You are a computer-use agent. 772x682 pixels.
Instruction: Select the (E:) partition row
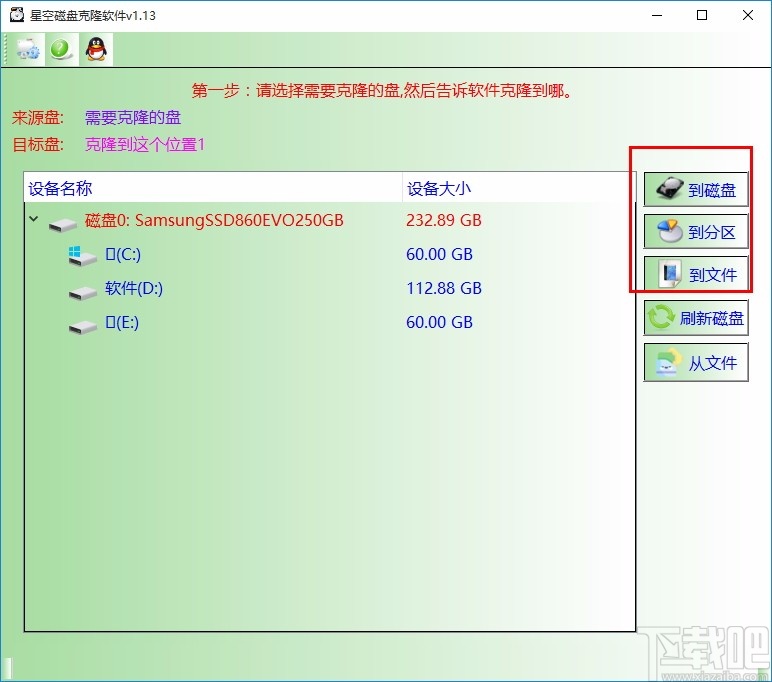pos(329,322)
